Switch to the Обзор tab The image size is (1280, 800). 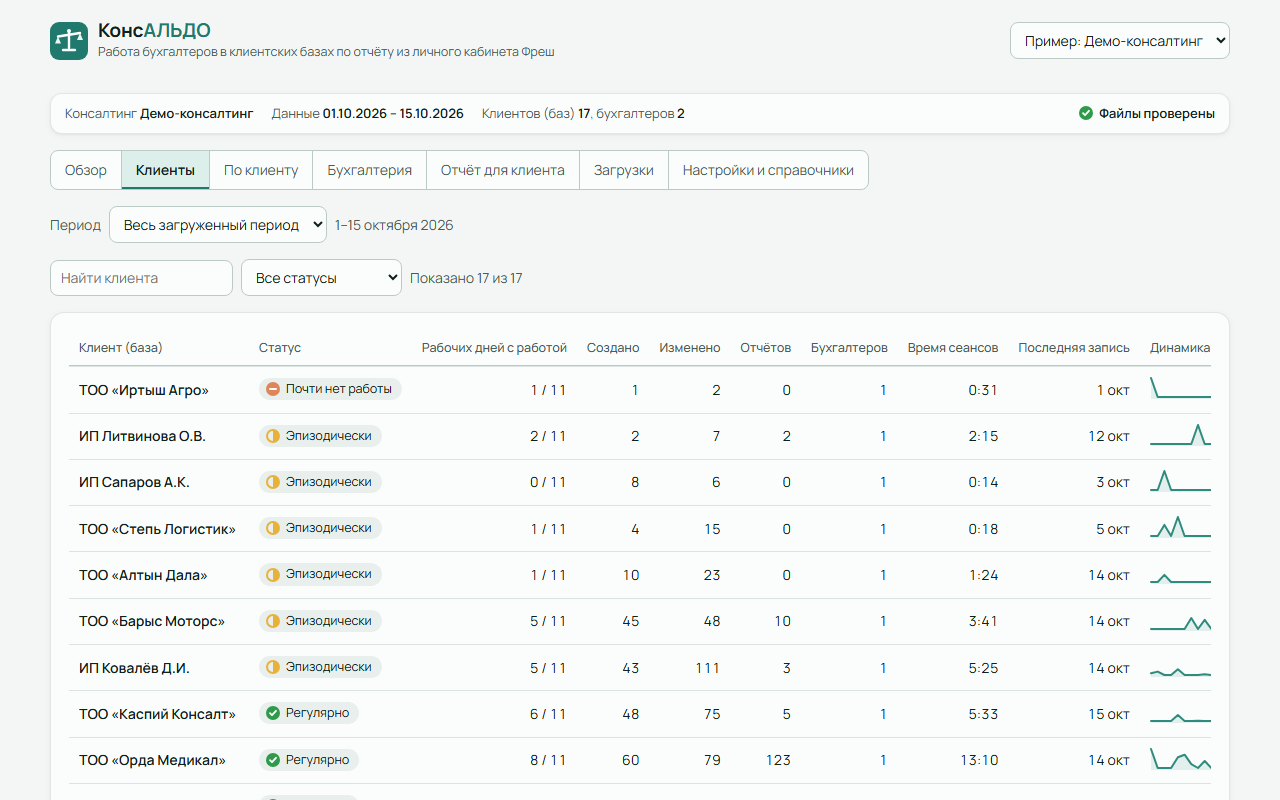coord(86,170)
